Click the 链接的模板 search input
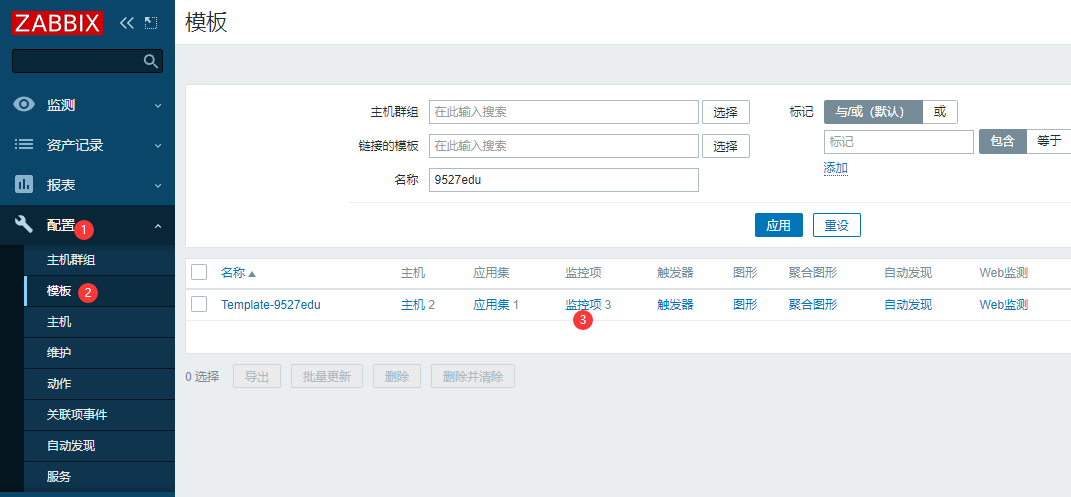This screenshot has height=497, width=1071. [x=564, y=145]
